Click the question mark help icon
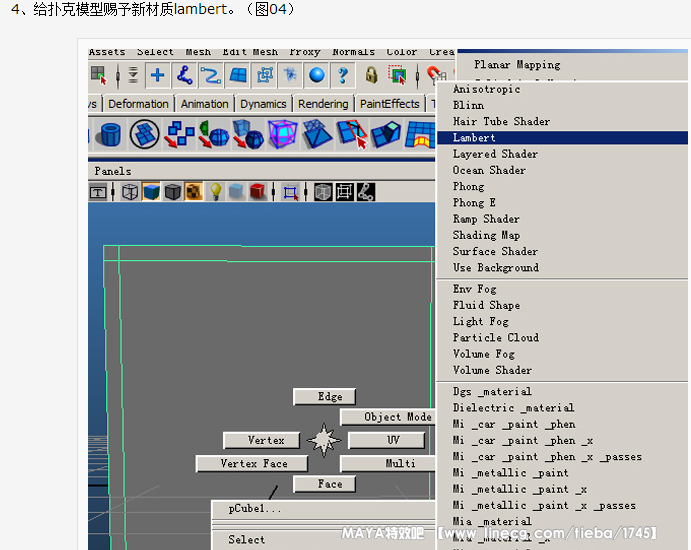This screenshot has height=550, width=691. point(343,75)
